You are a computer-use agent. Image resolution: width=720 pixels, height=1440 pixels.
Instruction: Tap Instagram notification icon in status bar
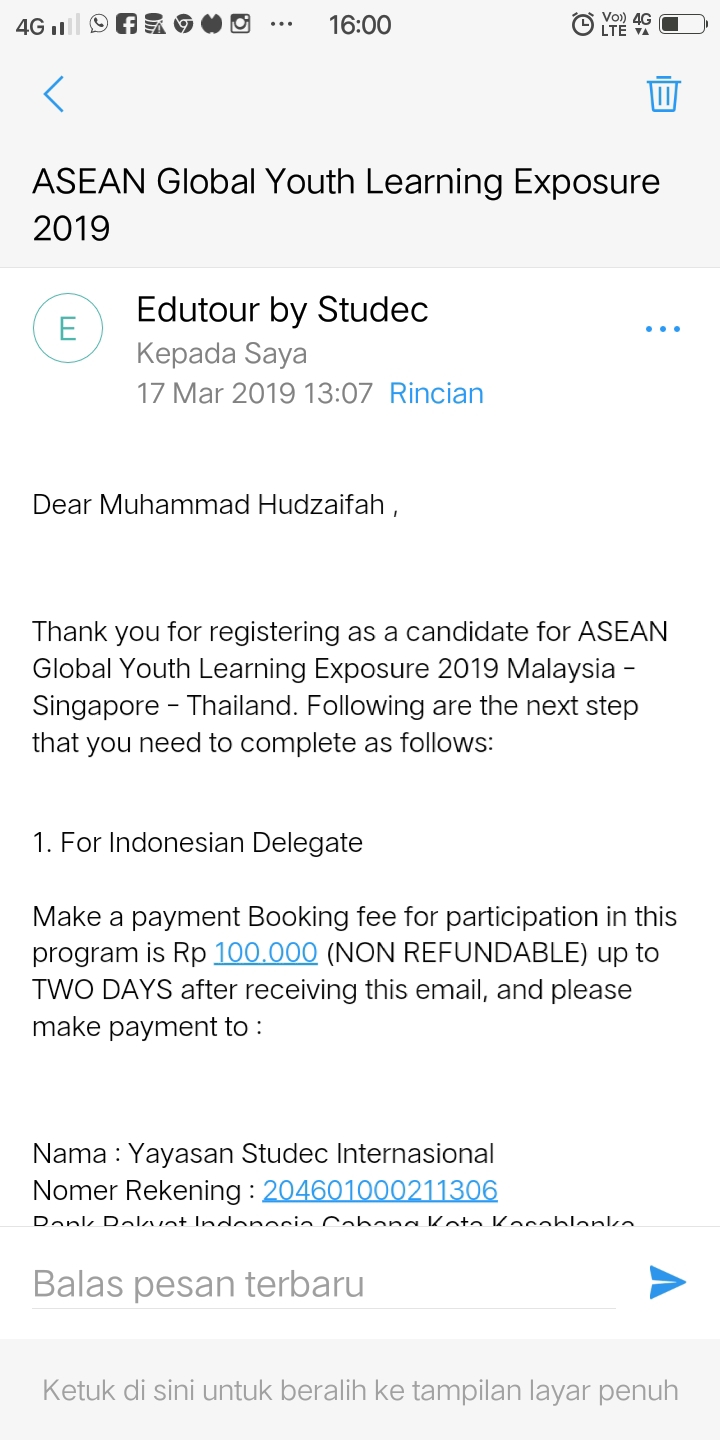[240, 23]
